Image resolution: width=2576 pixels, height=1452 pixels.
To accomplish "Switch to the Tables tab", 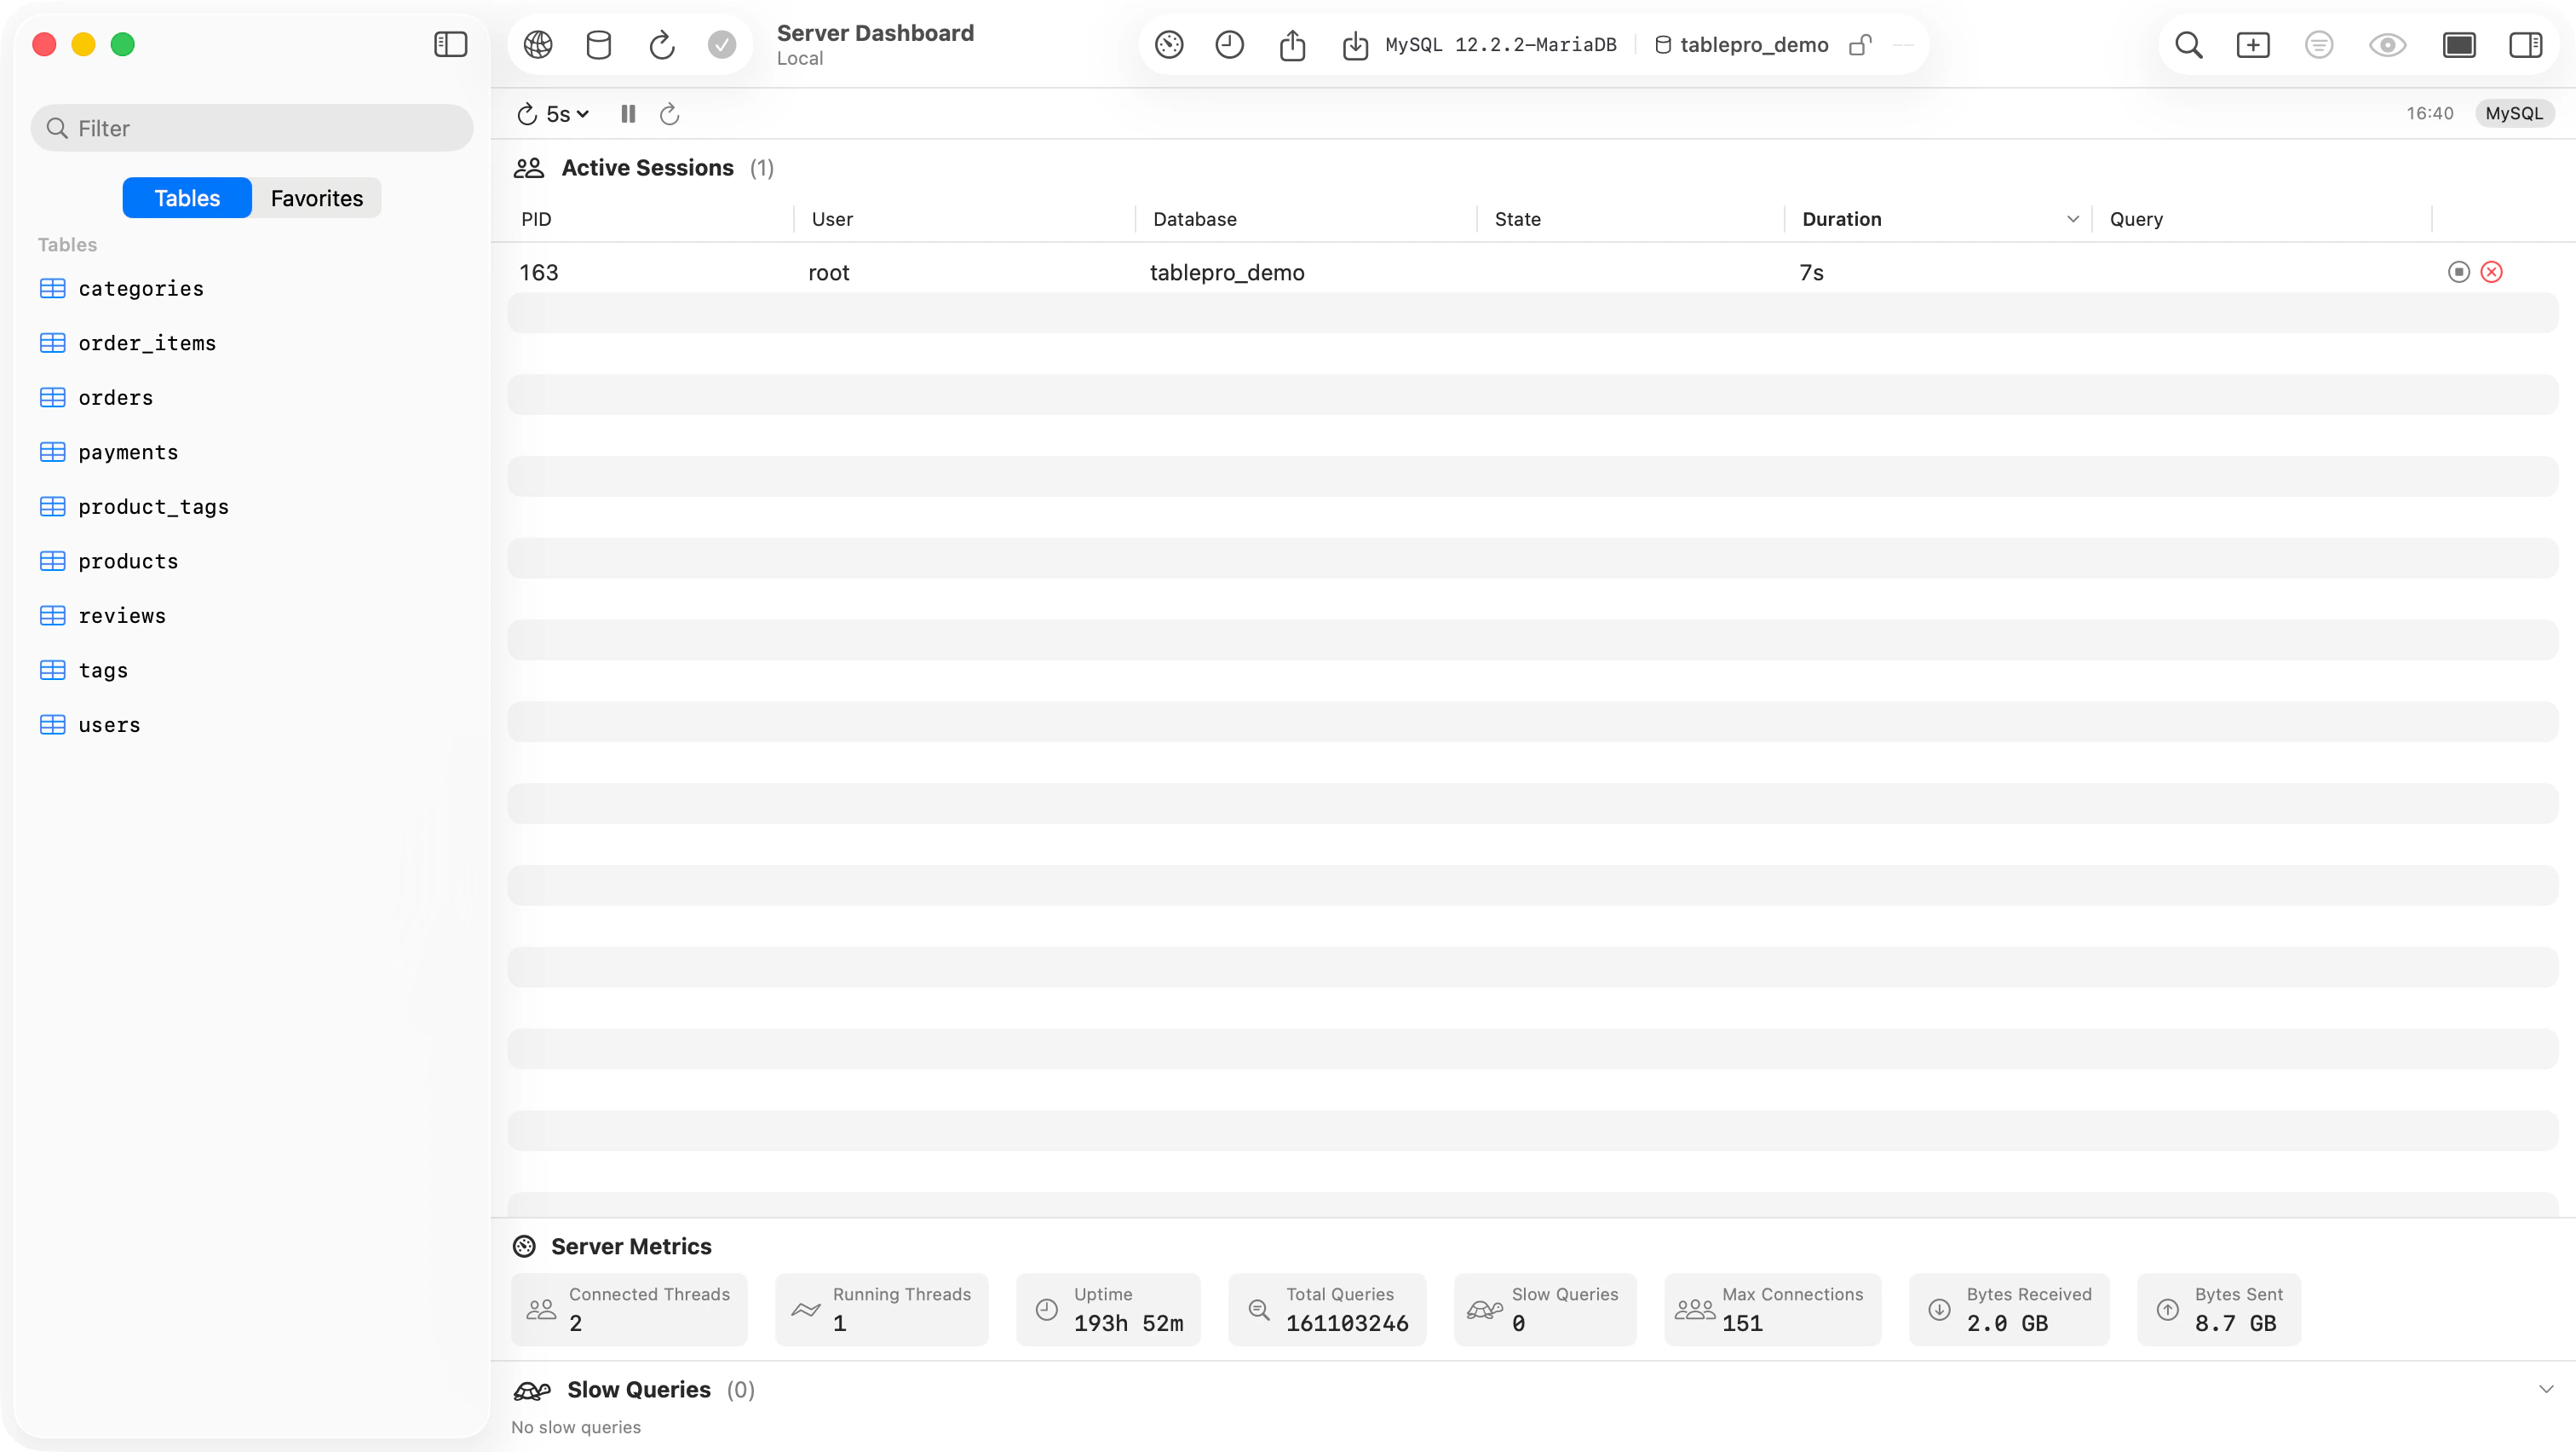I will pos(186,197).
